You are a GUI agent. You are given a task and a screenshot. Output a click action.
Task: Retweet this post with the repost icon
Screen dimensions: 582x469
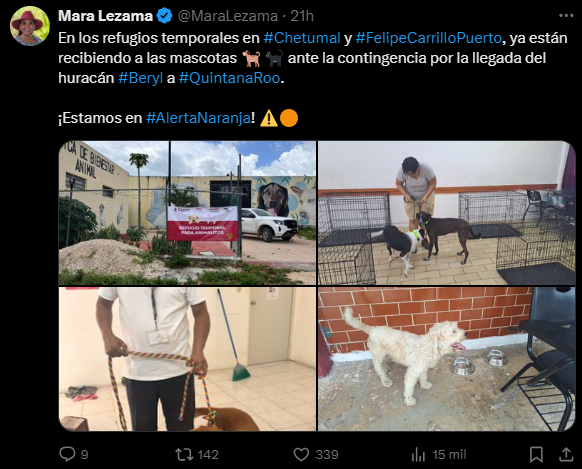point(184,454)
